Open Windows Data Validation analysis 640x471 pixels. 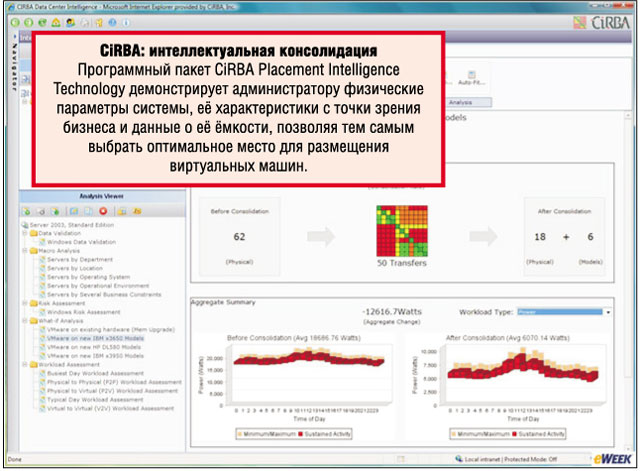[x=81, y=242]
